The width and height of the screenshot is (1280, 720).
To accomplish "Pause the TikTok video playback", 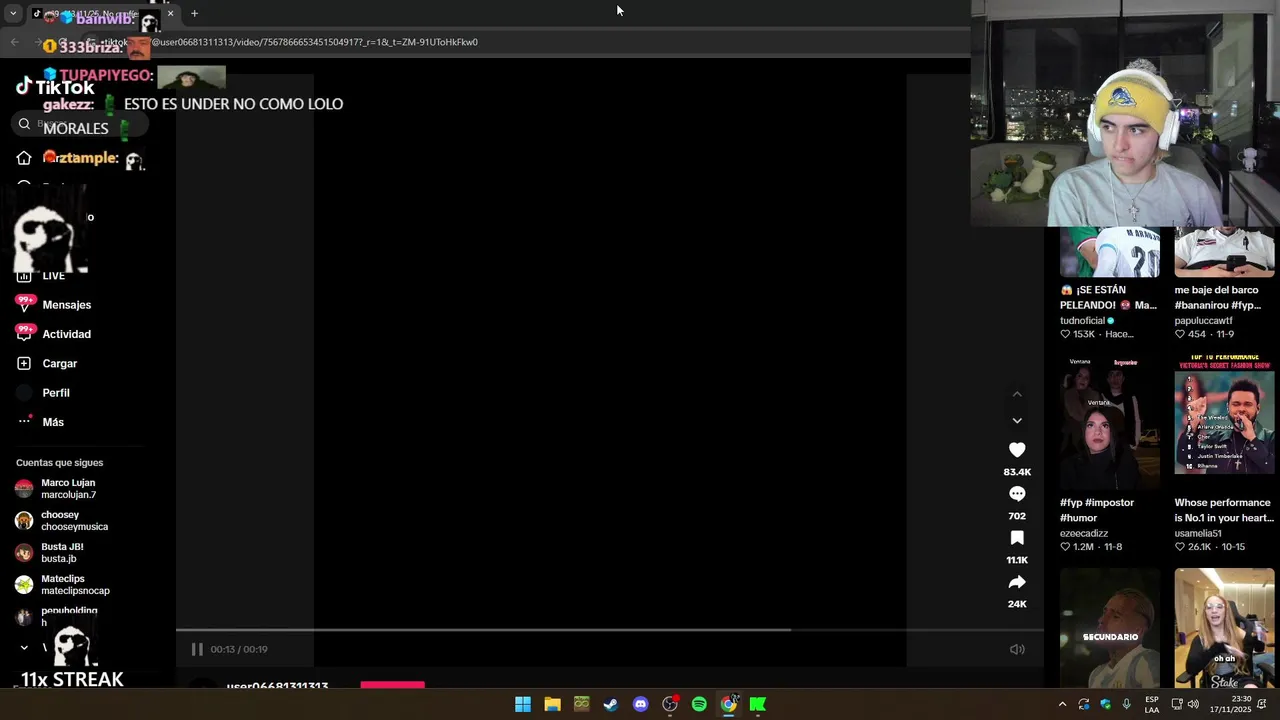I will (x=197, y=649).
